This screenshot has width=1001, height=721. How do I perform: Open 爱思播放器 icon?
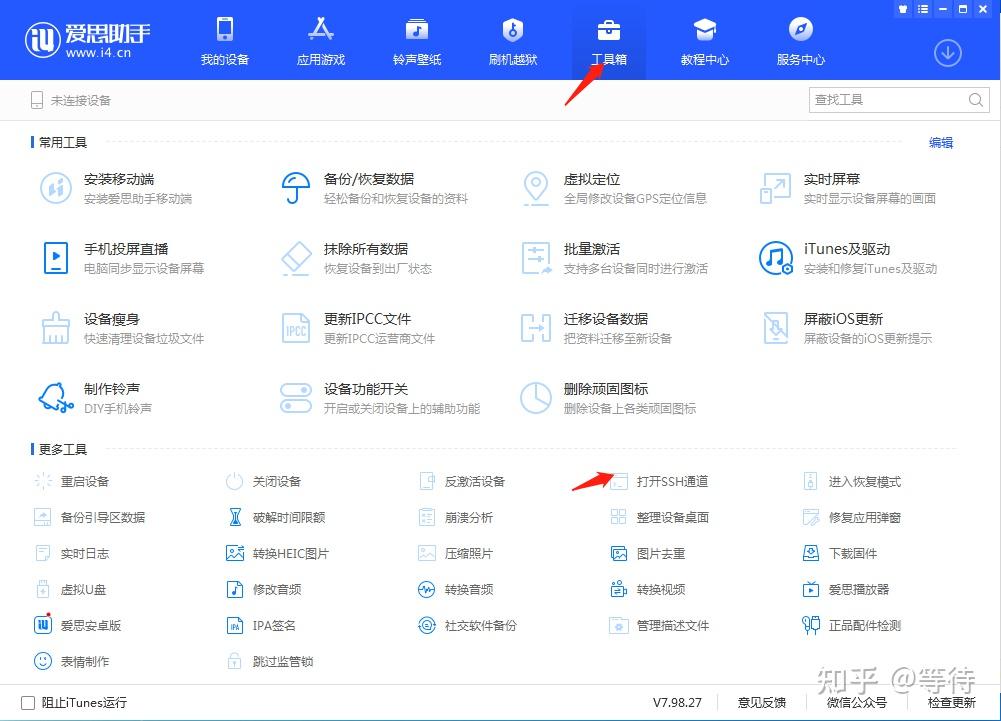click(810, 589)
